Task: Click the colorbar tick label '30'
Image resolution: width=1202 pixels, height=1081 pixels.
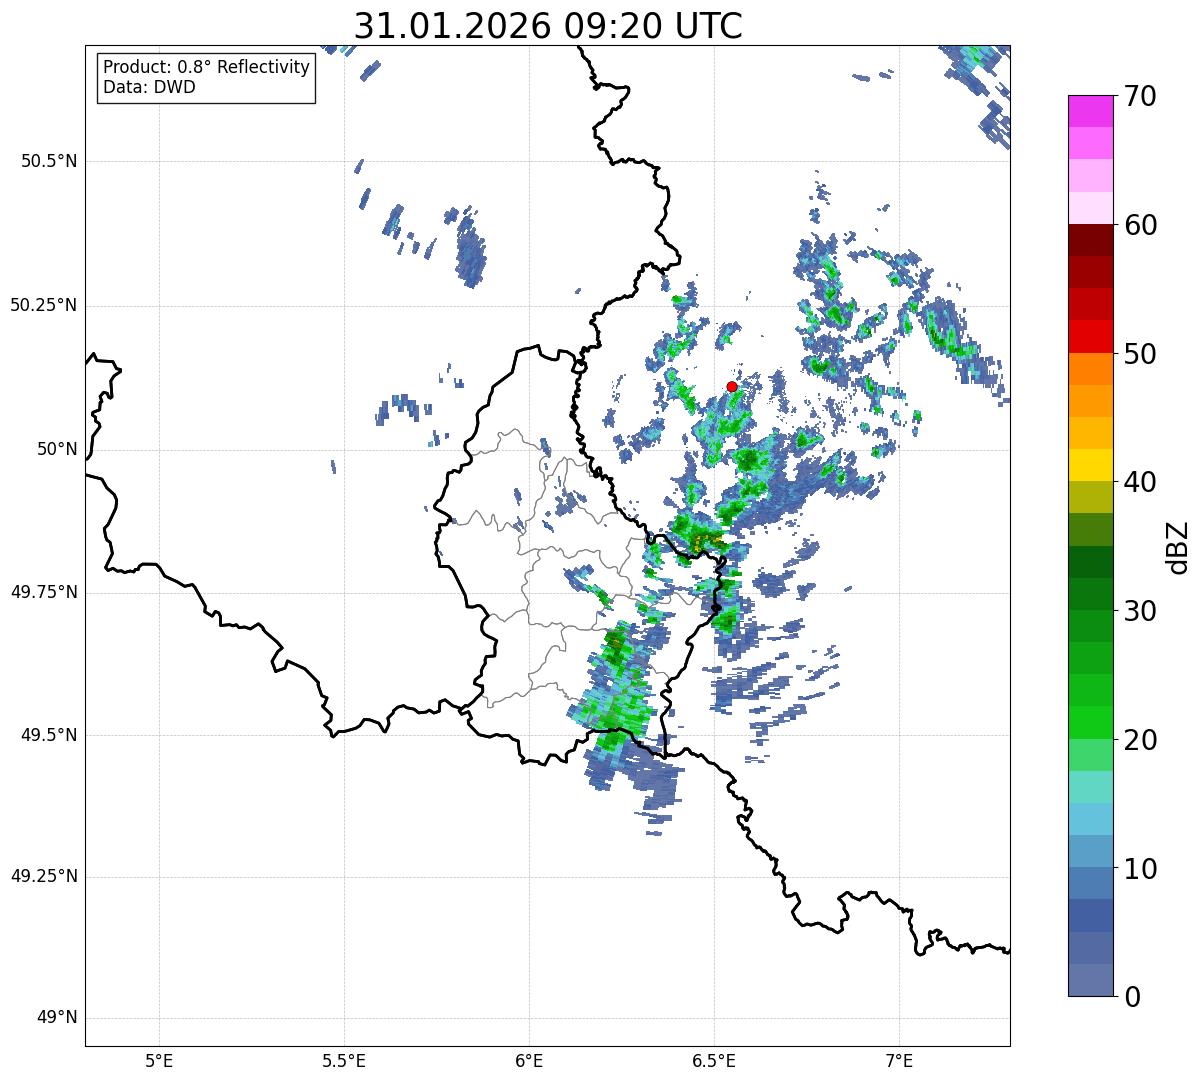Action: (x=1140, y=611)
